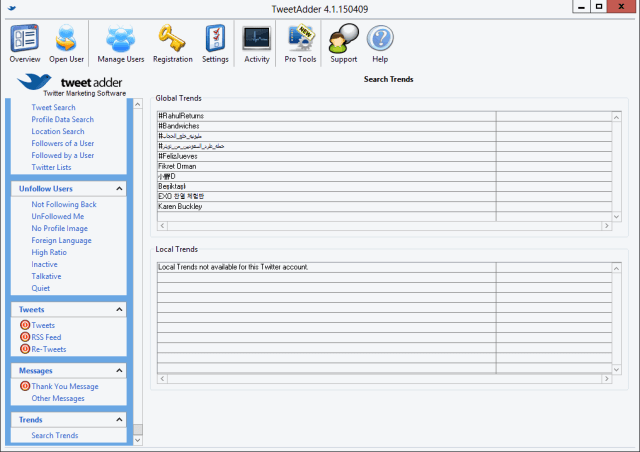Open the Search Trends sidebar link
The image size is (640, 452).
point(55,435)
